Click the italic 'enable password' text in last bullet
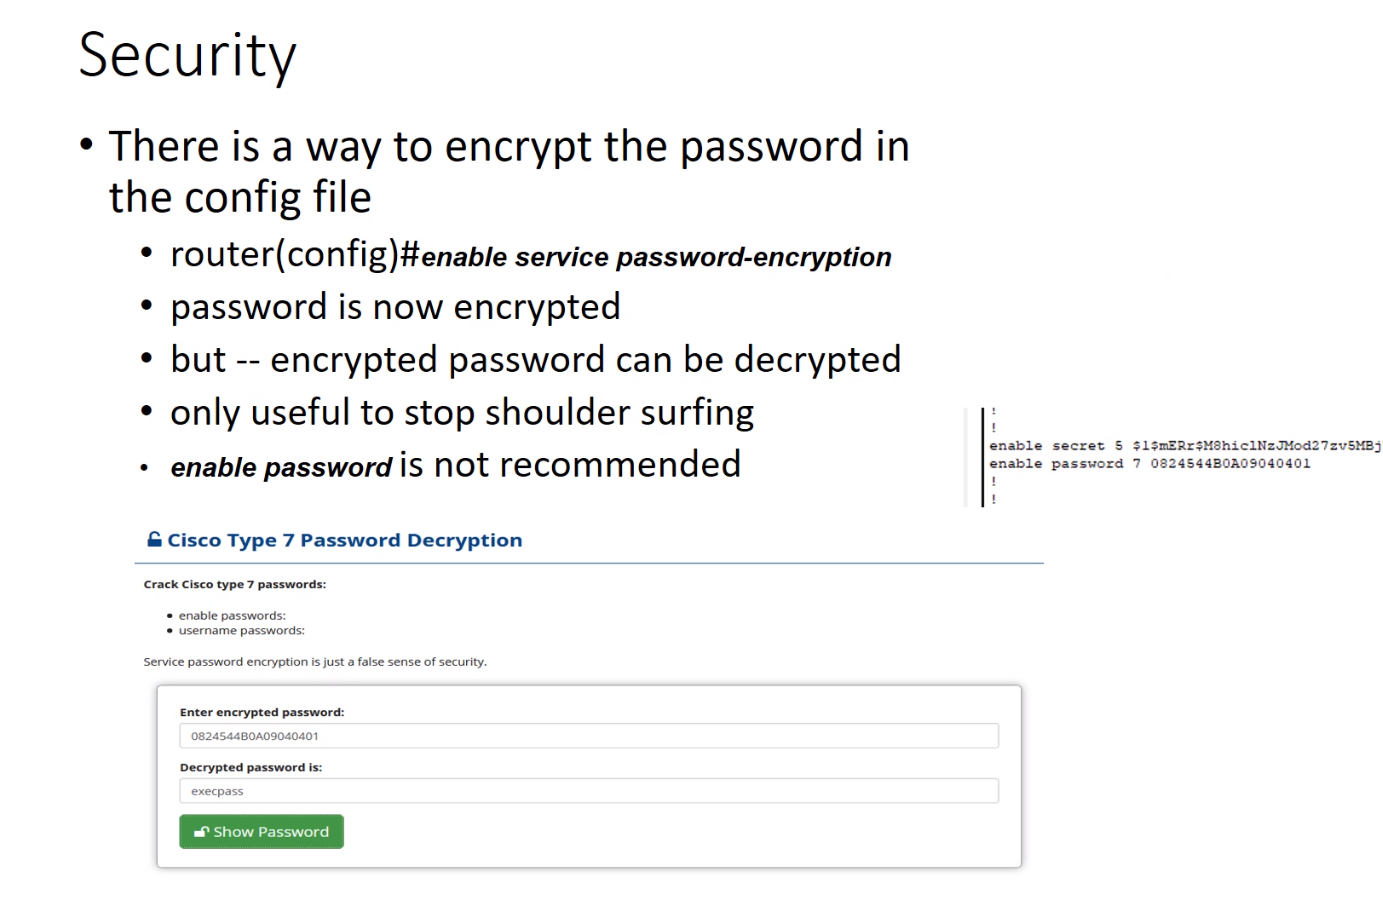1383x898 pixels. 281,467
